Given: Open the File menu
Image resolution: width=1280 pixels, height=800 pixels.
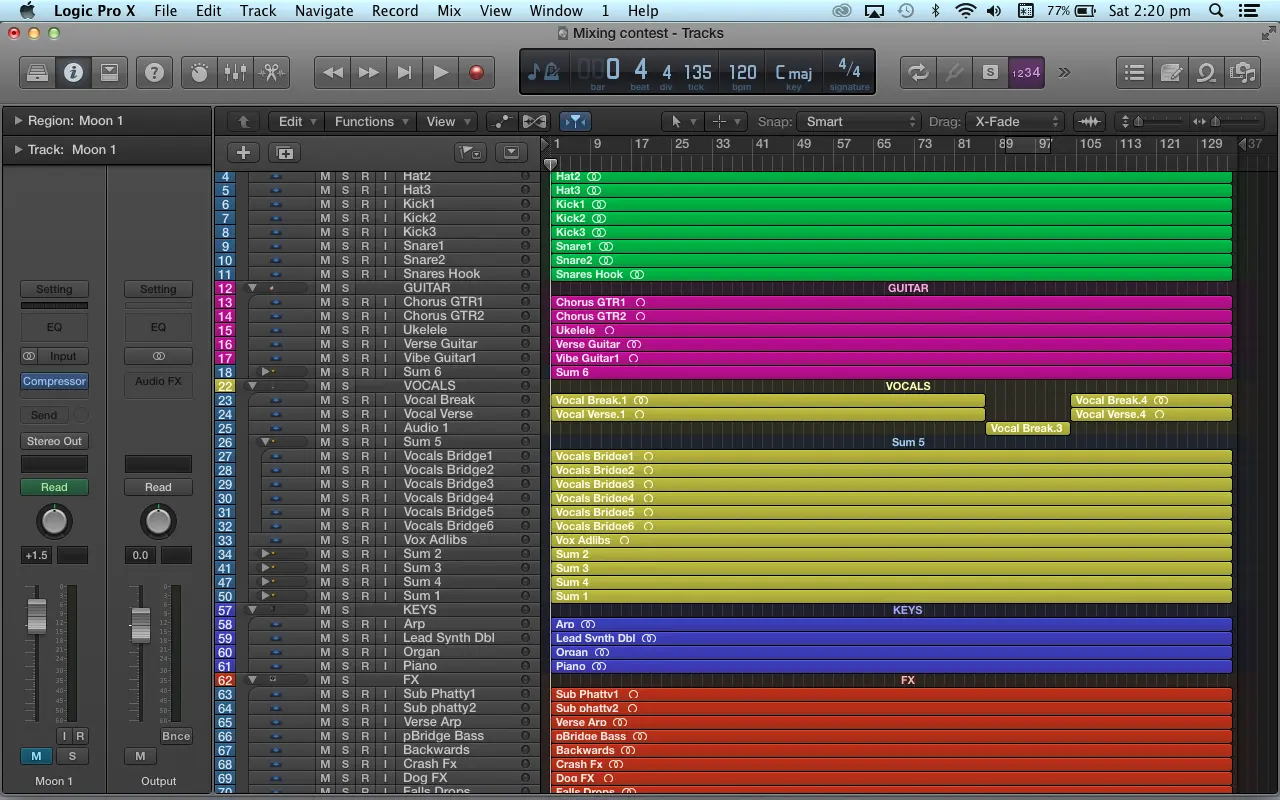Looking at the screenshot, I should click(165, 11).
